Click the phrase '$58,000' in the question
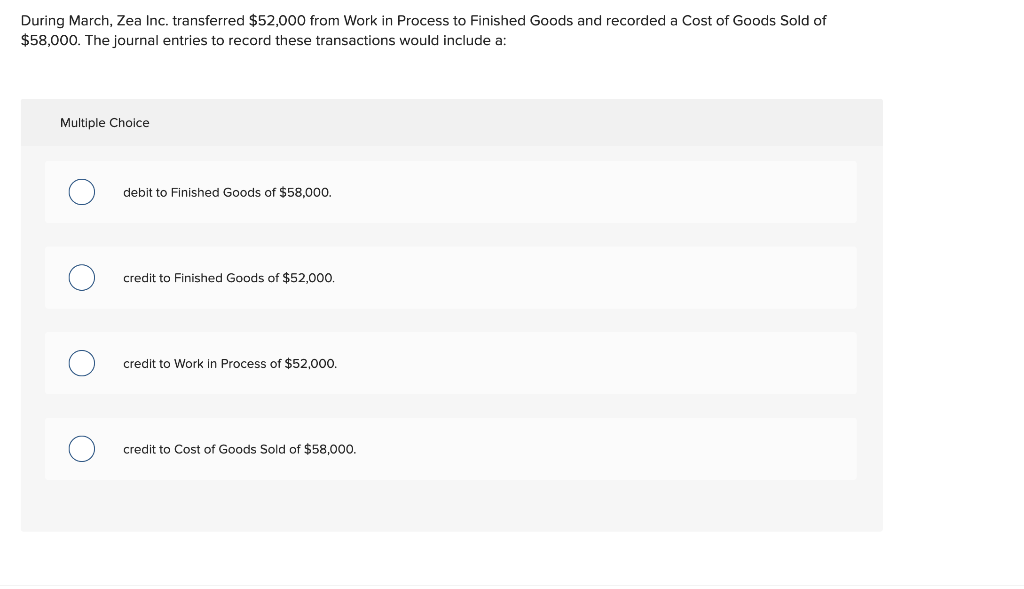Image resolution: width=1024 pixels, height=589 pixels. pos(44,40)
